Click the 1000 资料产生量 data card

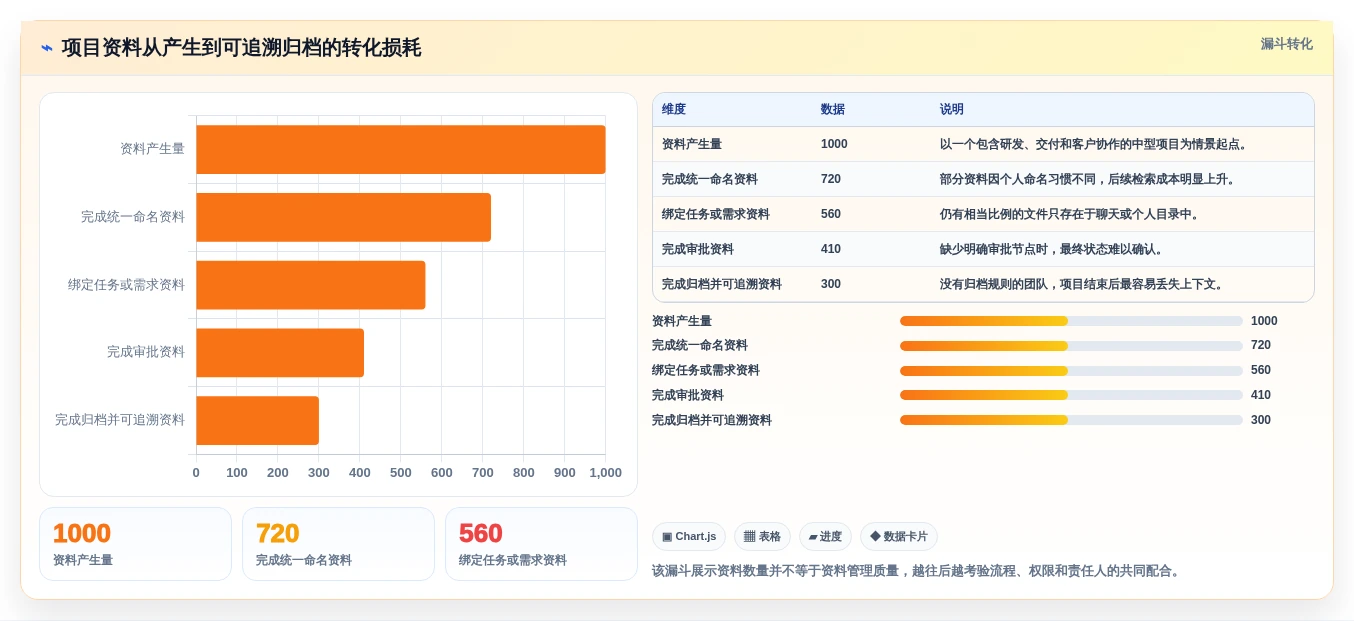(135, 544)
